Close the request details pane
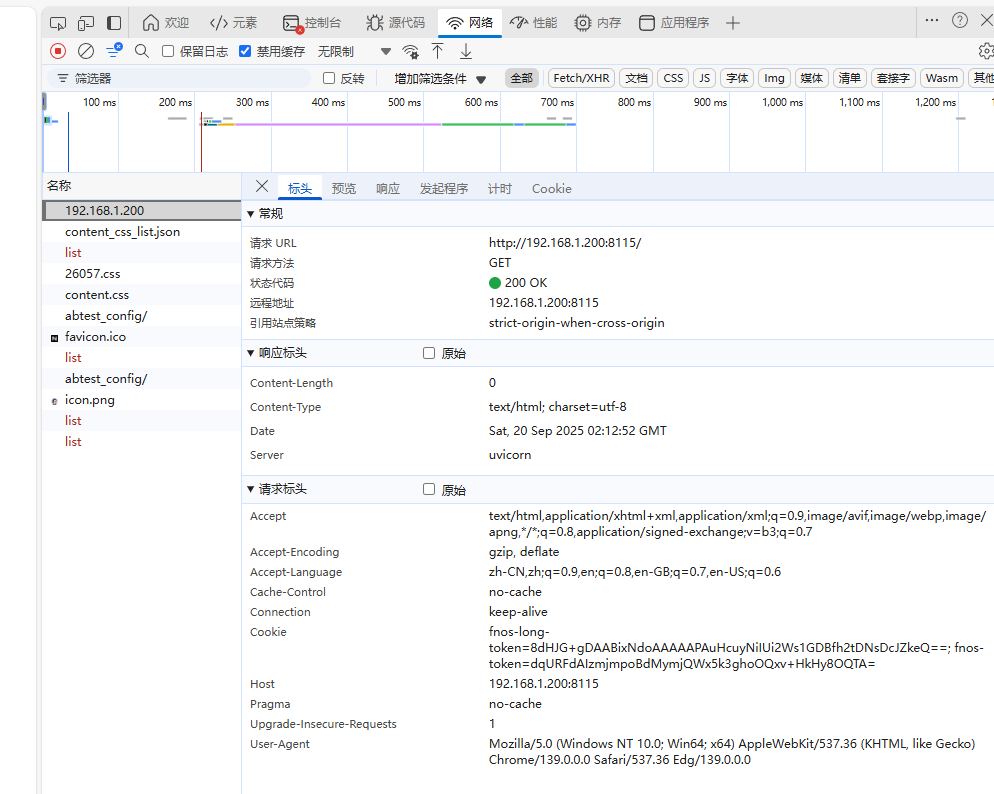The height and width of the screenshot is (794, 994). coord(262,186)
